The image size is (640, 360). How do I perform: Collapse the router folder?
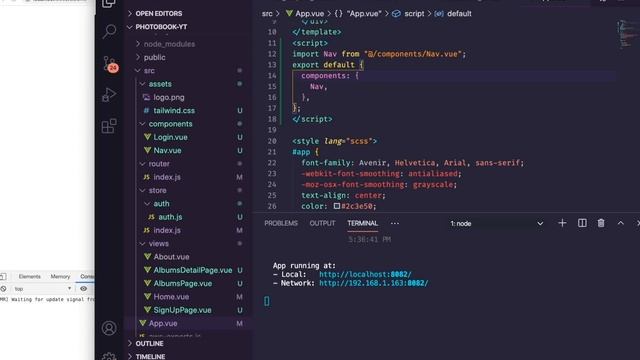coord(159,164)
